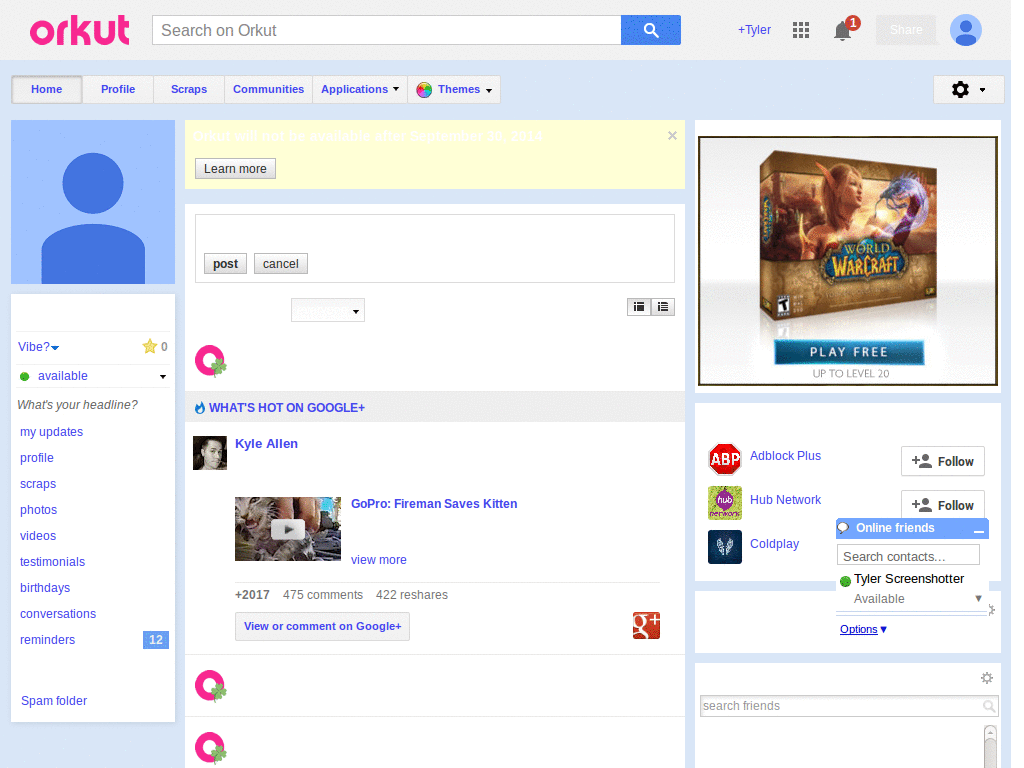Image resolution: width=1024 pixels, height=768 pixels.
Task: Click the Search on Orkut field
Action: pyautogui.click(x=387, y=30)
